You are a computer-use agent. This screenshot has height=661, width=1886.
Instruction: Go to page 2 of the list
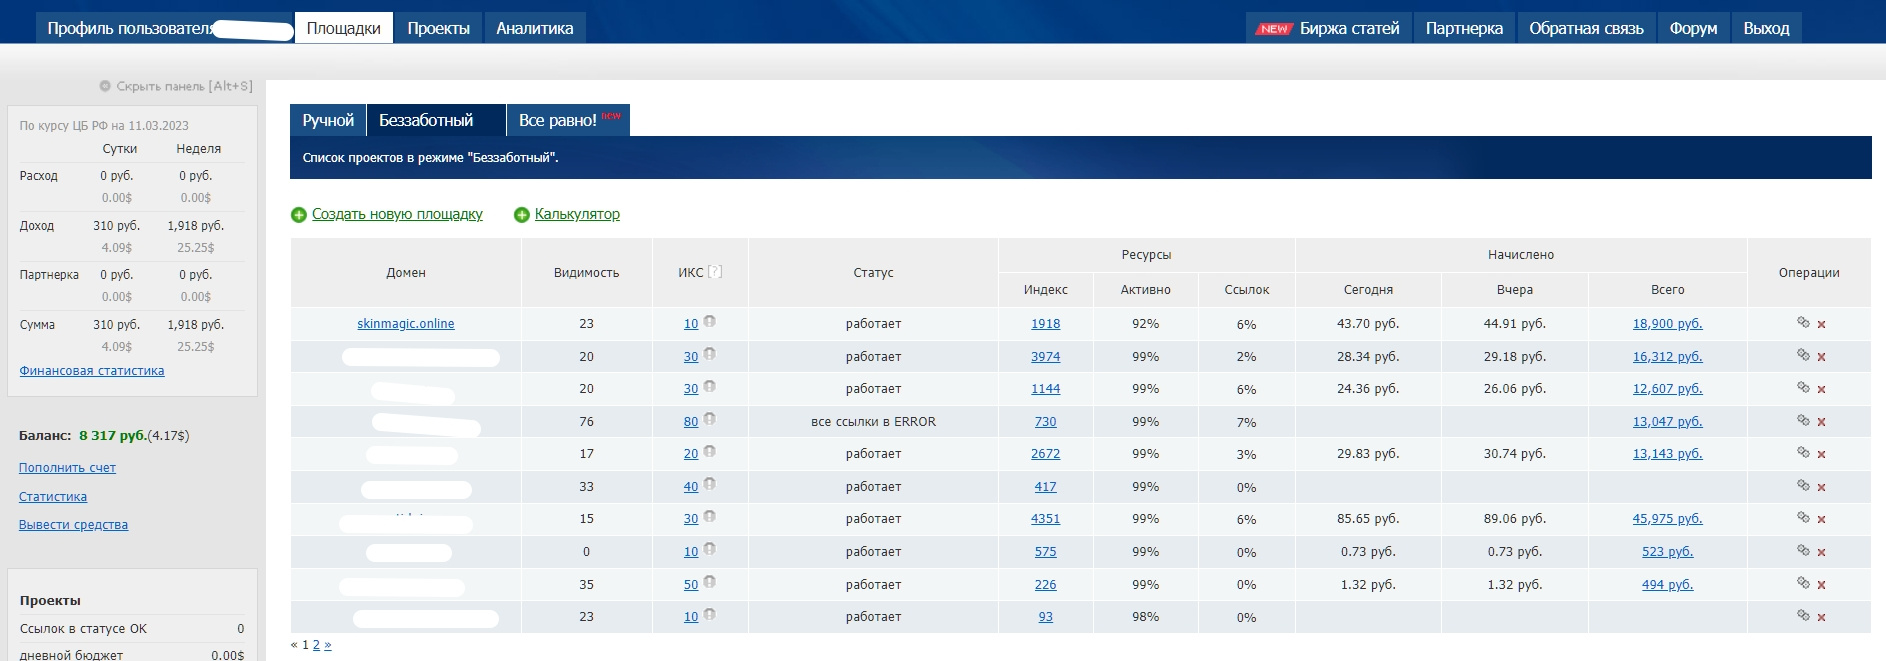click(x=316, y=645)
